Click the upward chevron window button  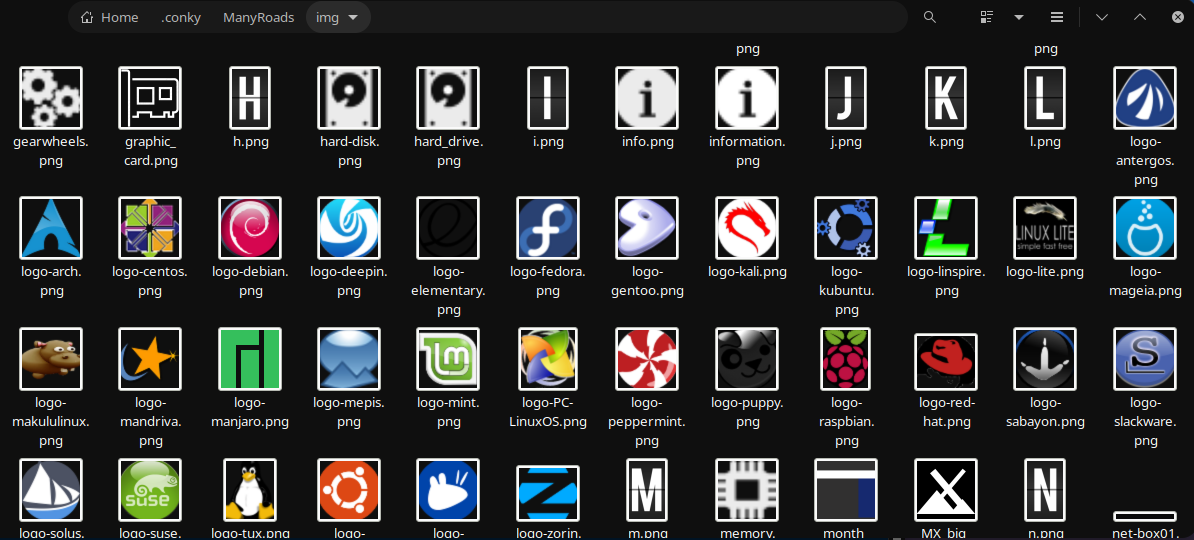tap(1140, 18)
